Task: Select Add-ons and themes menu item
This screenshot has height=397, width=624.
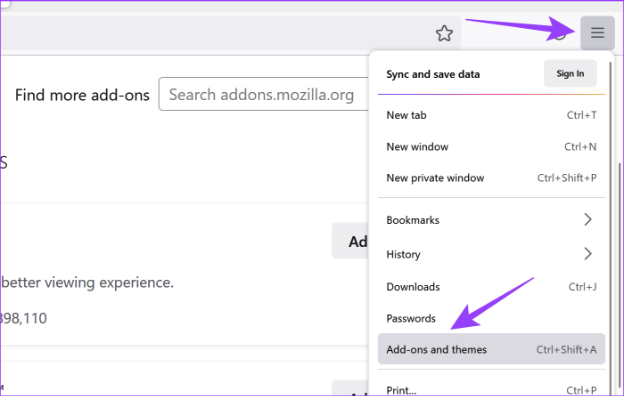Action: 491,349
